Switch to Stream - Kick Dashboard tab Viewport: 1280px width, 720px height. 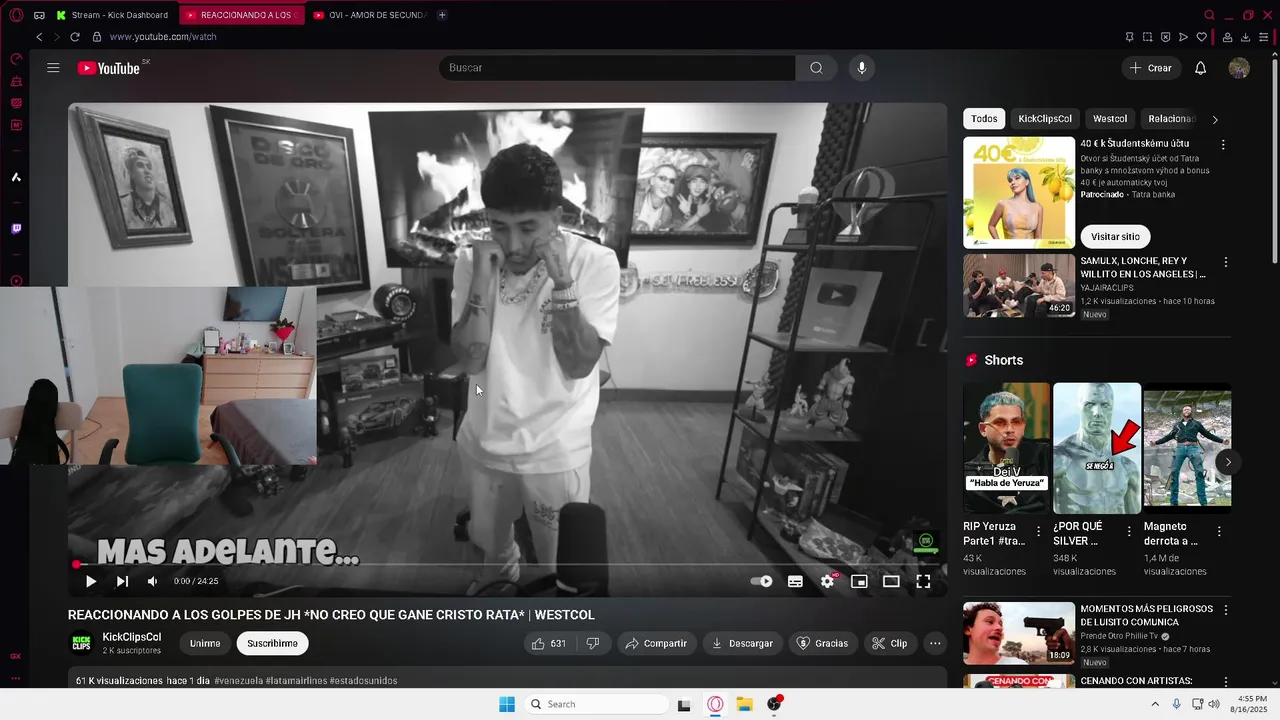(x=112, y=15)
